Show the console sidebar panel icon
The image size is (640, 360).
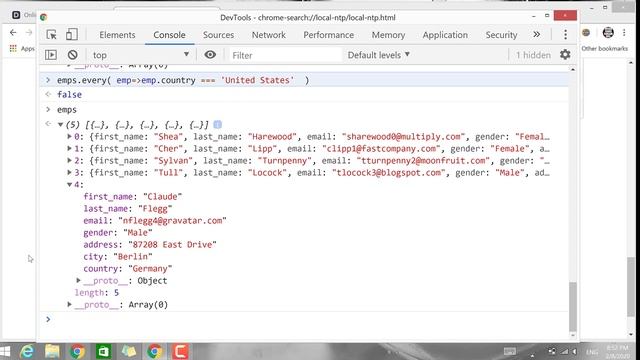pos(51,55)
